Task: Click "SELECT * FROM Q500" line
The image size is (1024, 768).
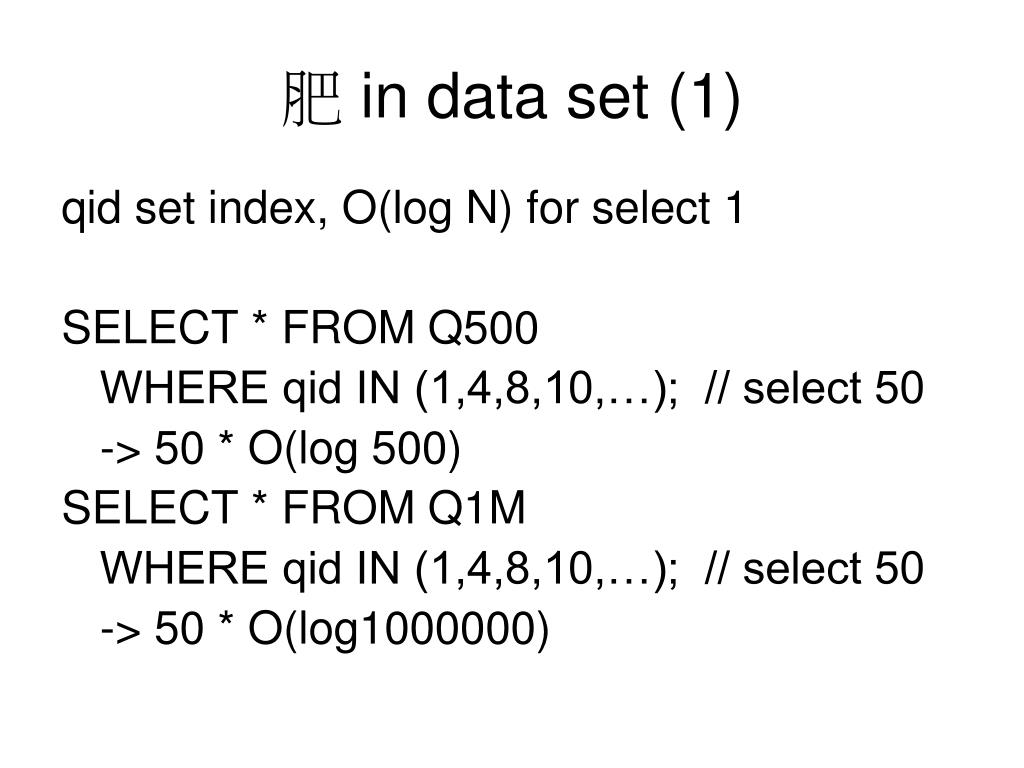Action: point(300,327)
